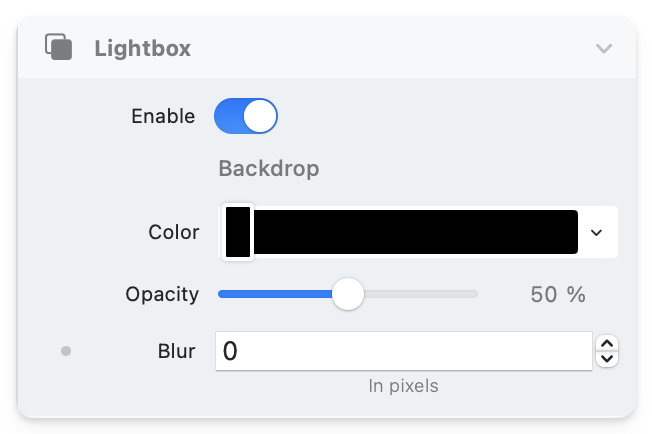Click the Opacity label
Image resolution: width=652 pixels, height=434 pixels.
pyautogui.click(x=162, y=294)
